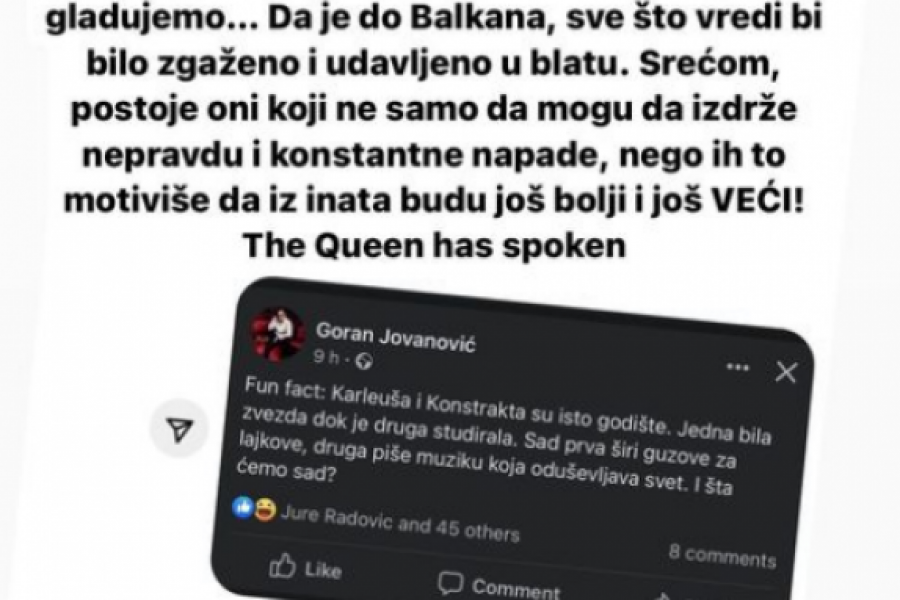Open the 8 comments link
The image size is (900, 600).
[x=722, y=555]
